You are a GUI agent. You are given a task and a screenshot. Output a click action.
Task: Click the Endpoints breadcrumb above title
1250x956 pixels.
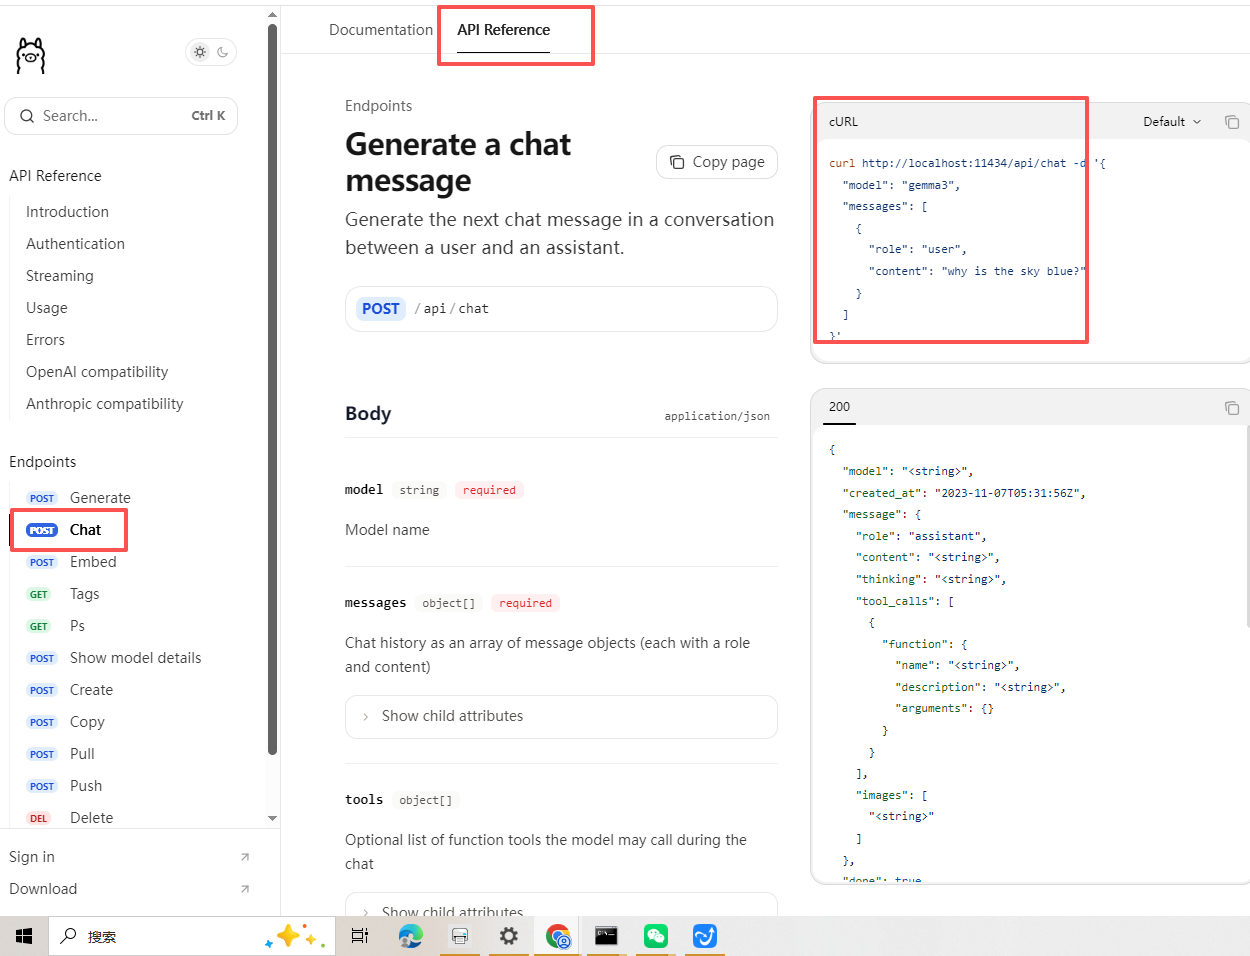[378, 106]
